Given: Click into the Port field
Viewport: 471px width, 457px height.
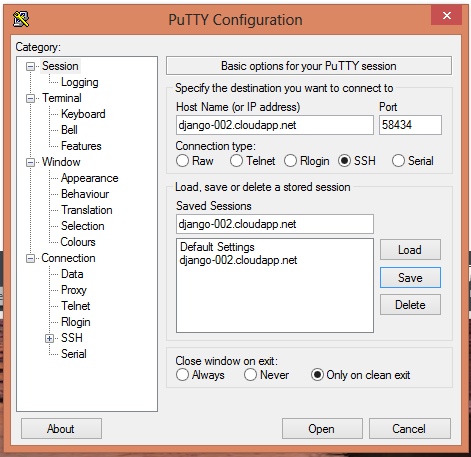Looking at the screenshot, I should coord(410,125).
